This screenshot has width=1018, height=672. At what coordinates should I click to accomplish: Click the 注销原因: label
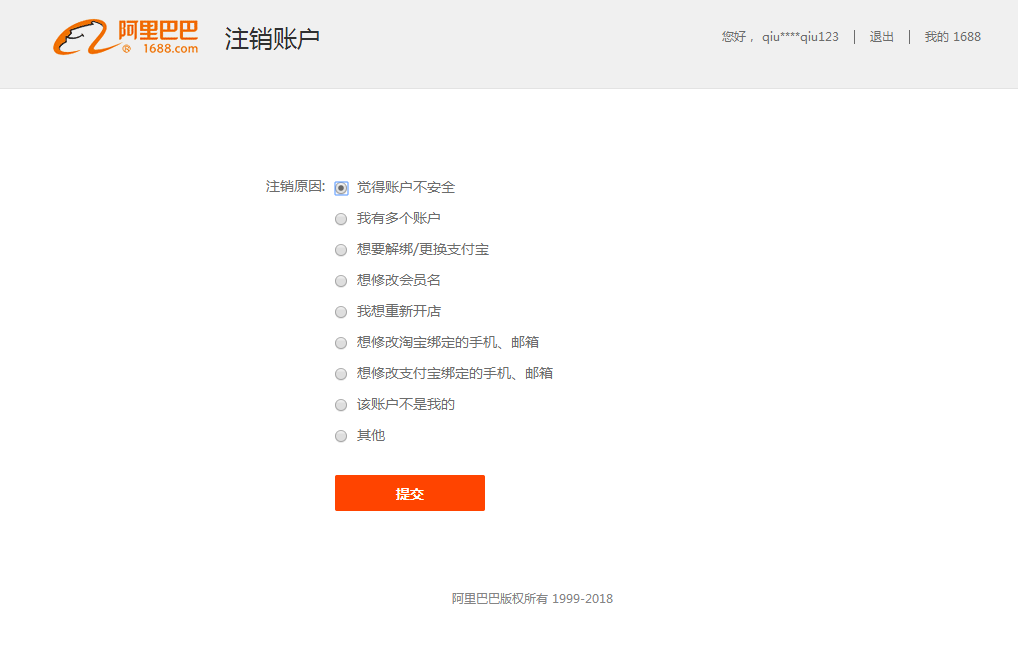tap(295, 187)
